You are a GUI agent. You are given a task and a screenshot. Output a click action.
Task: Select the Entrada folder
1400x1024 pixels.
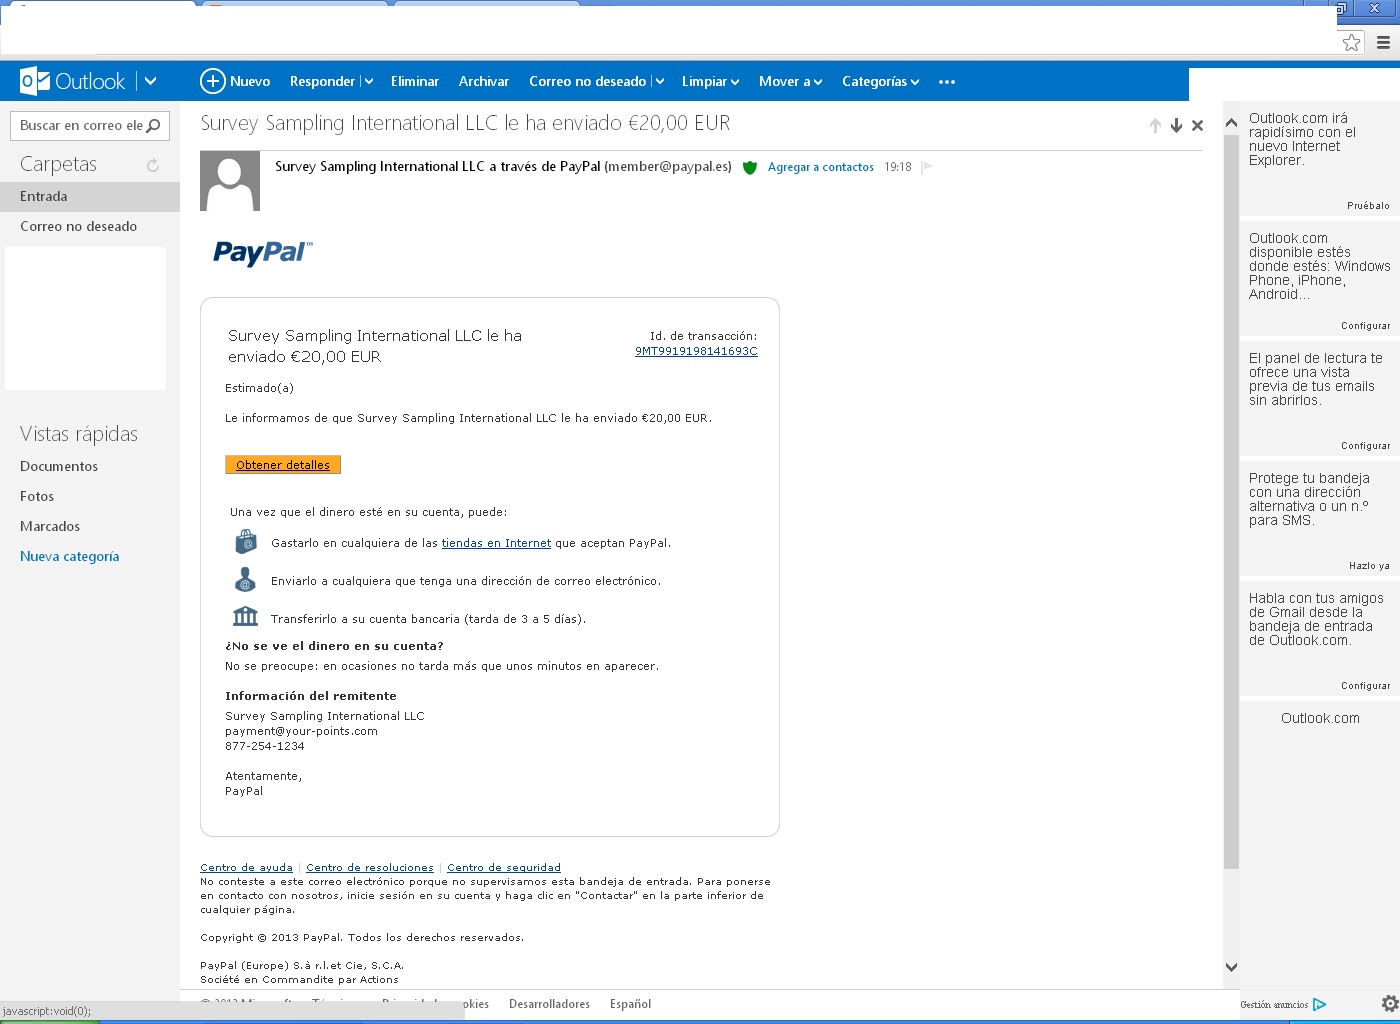click(x=90, y=196)
